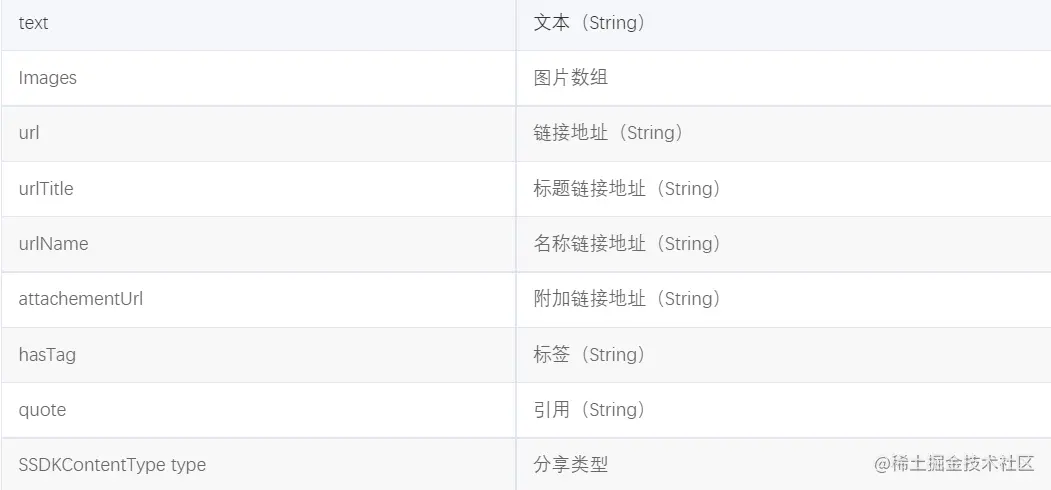Viewport: 1051px width, 490px height.
Task: Select the '图片数组' description cell
Action: click(570, 78)
